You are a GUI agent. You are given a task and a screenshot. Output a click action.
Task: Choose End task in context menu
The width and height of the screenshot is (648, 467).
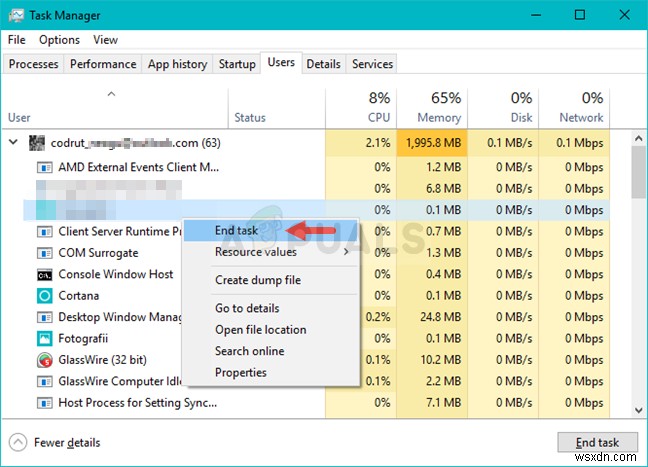point(271,231)
